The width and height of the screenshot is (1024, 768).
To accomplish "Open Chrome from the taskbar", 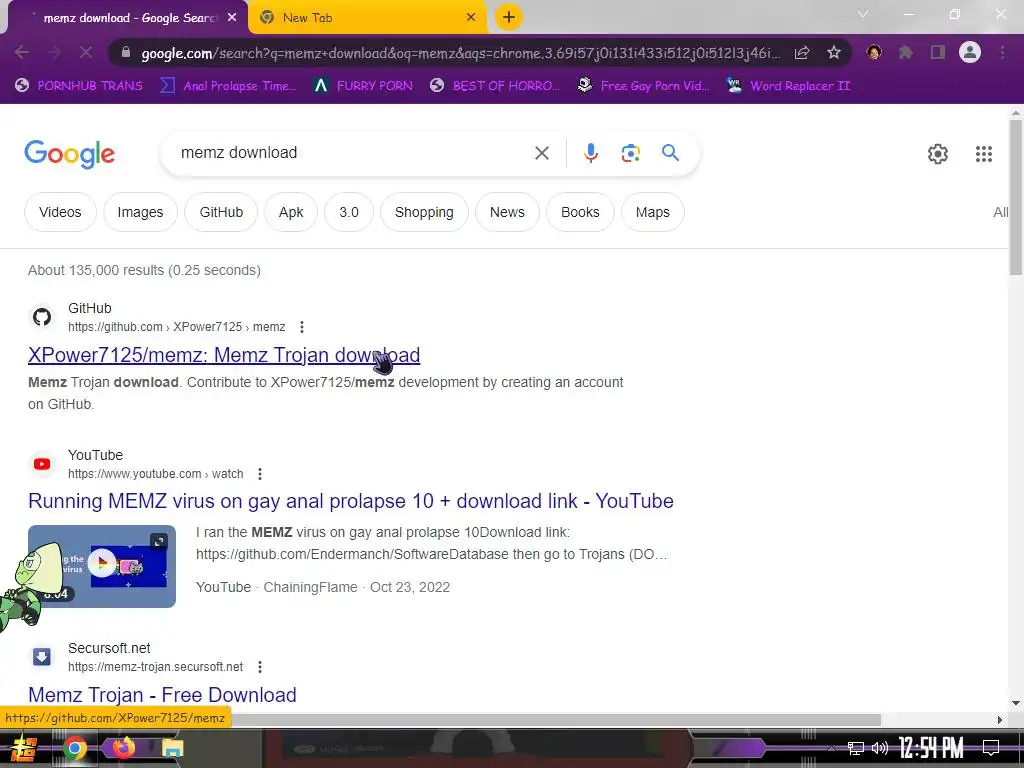I will coord(75,748).
